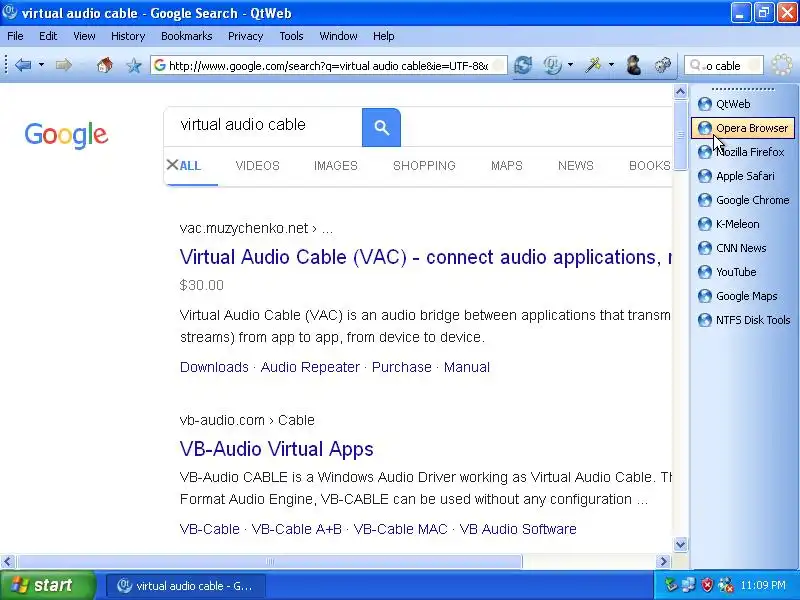Go back with the blue back arrow
The height and width of the screenshot is (600, 800).
click(23, 65)
